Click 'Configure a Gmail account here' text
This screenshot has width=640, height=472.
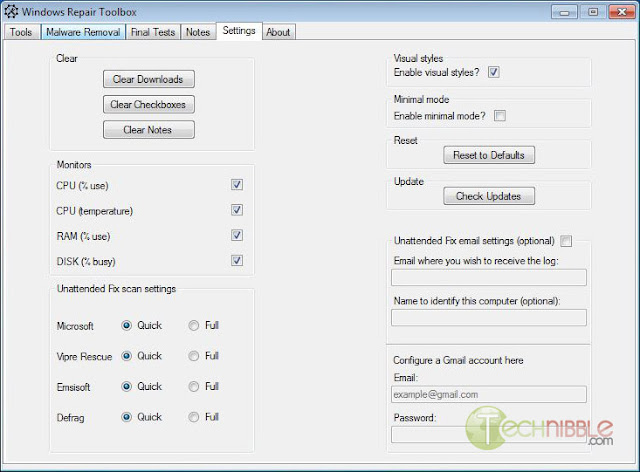coord(458,361)
